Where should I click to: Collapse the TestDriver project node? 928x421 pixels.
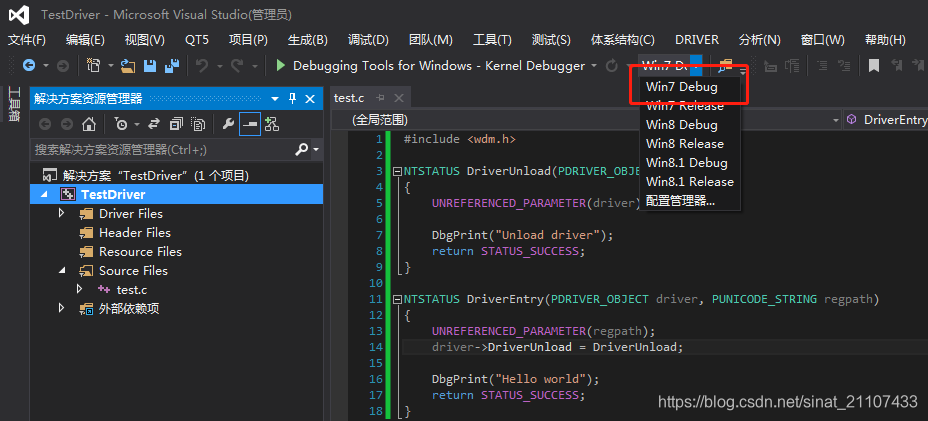coord(45,194)
